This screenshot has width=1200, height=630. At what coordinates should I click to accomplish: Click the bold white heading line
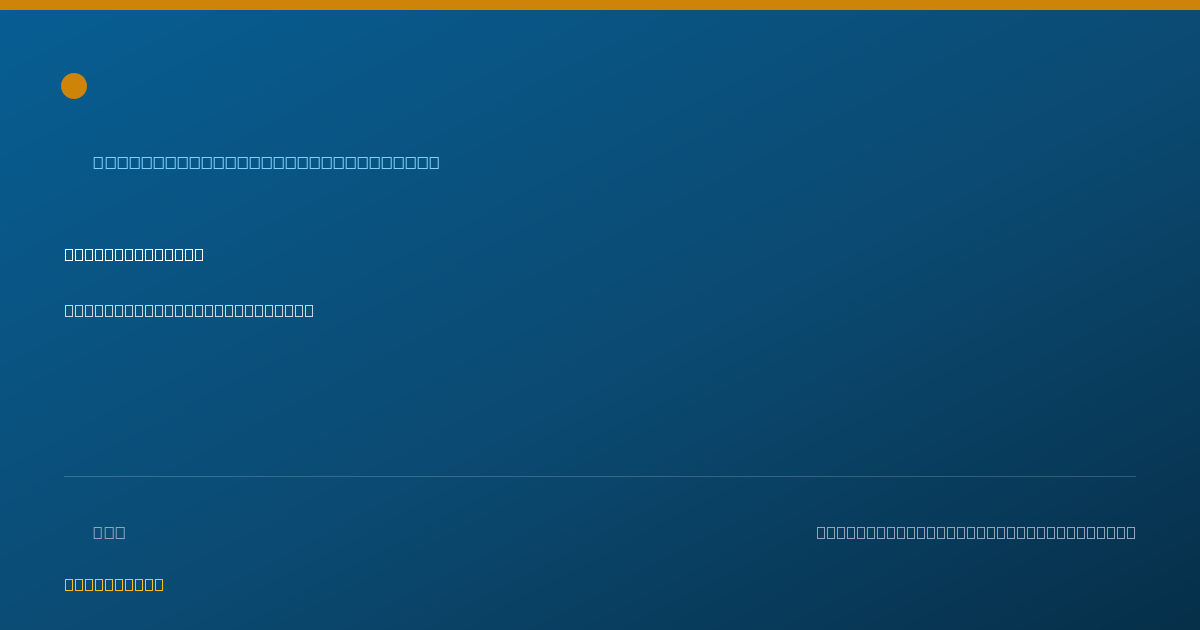[x=134, y=254]
